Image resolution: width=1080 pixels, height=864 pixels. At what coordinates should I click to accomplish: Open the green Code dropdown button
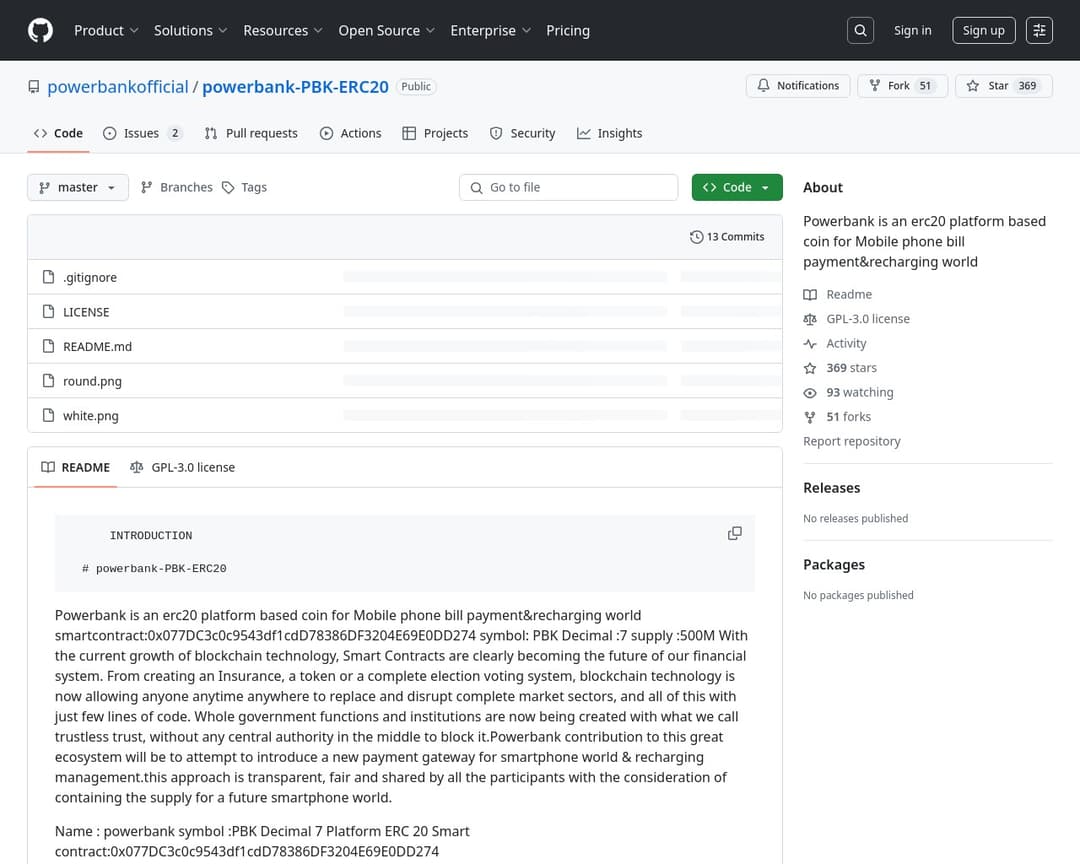[x=737, y=187]
